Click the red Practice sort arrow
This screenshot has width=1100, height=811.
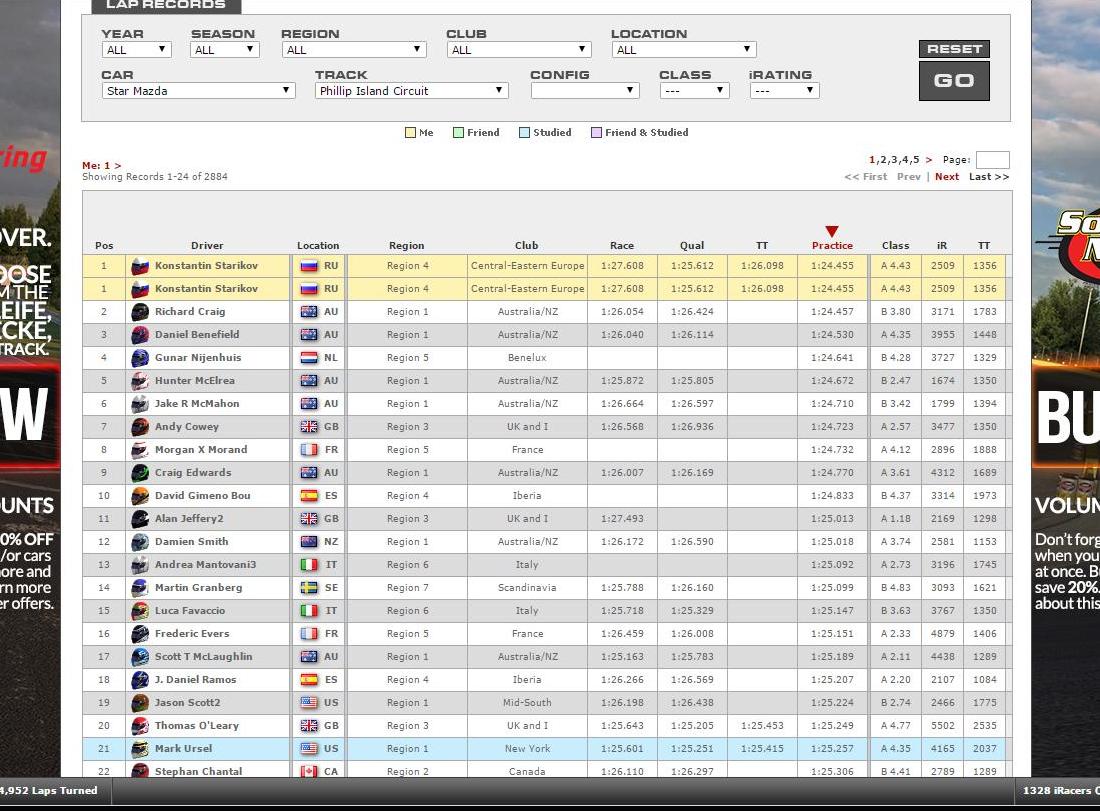(831, 232)
